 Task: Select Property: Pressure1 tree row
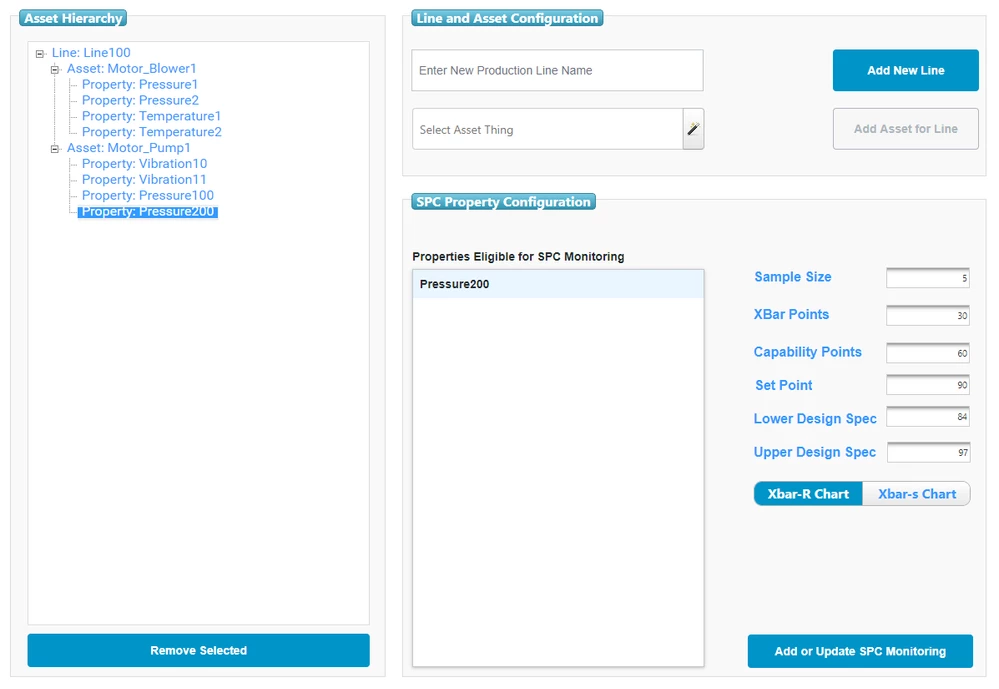[140, 84]
